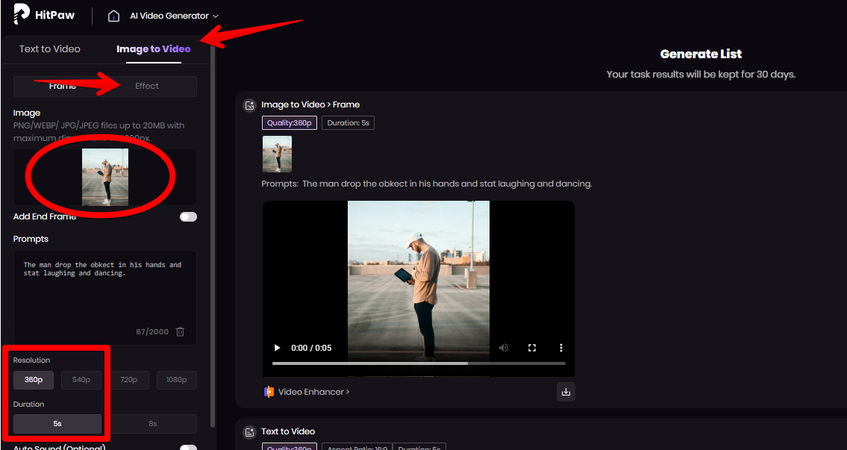Open the home icon in header
The image size is (847, 450).
[x=113, y=16]
